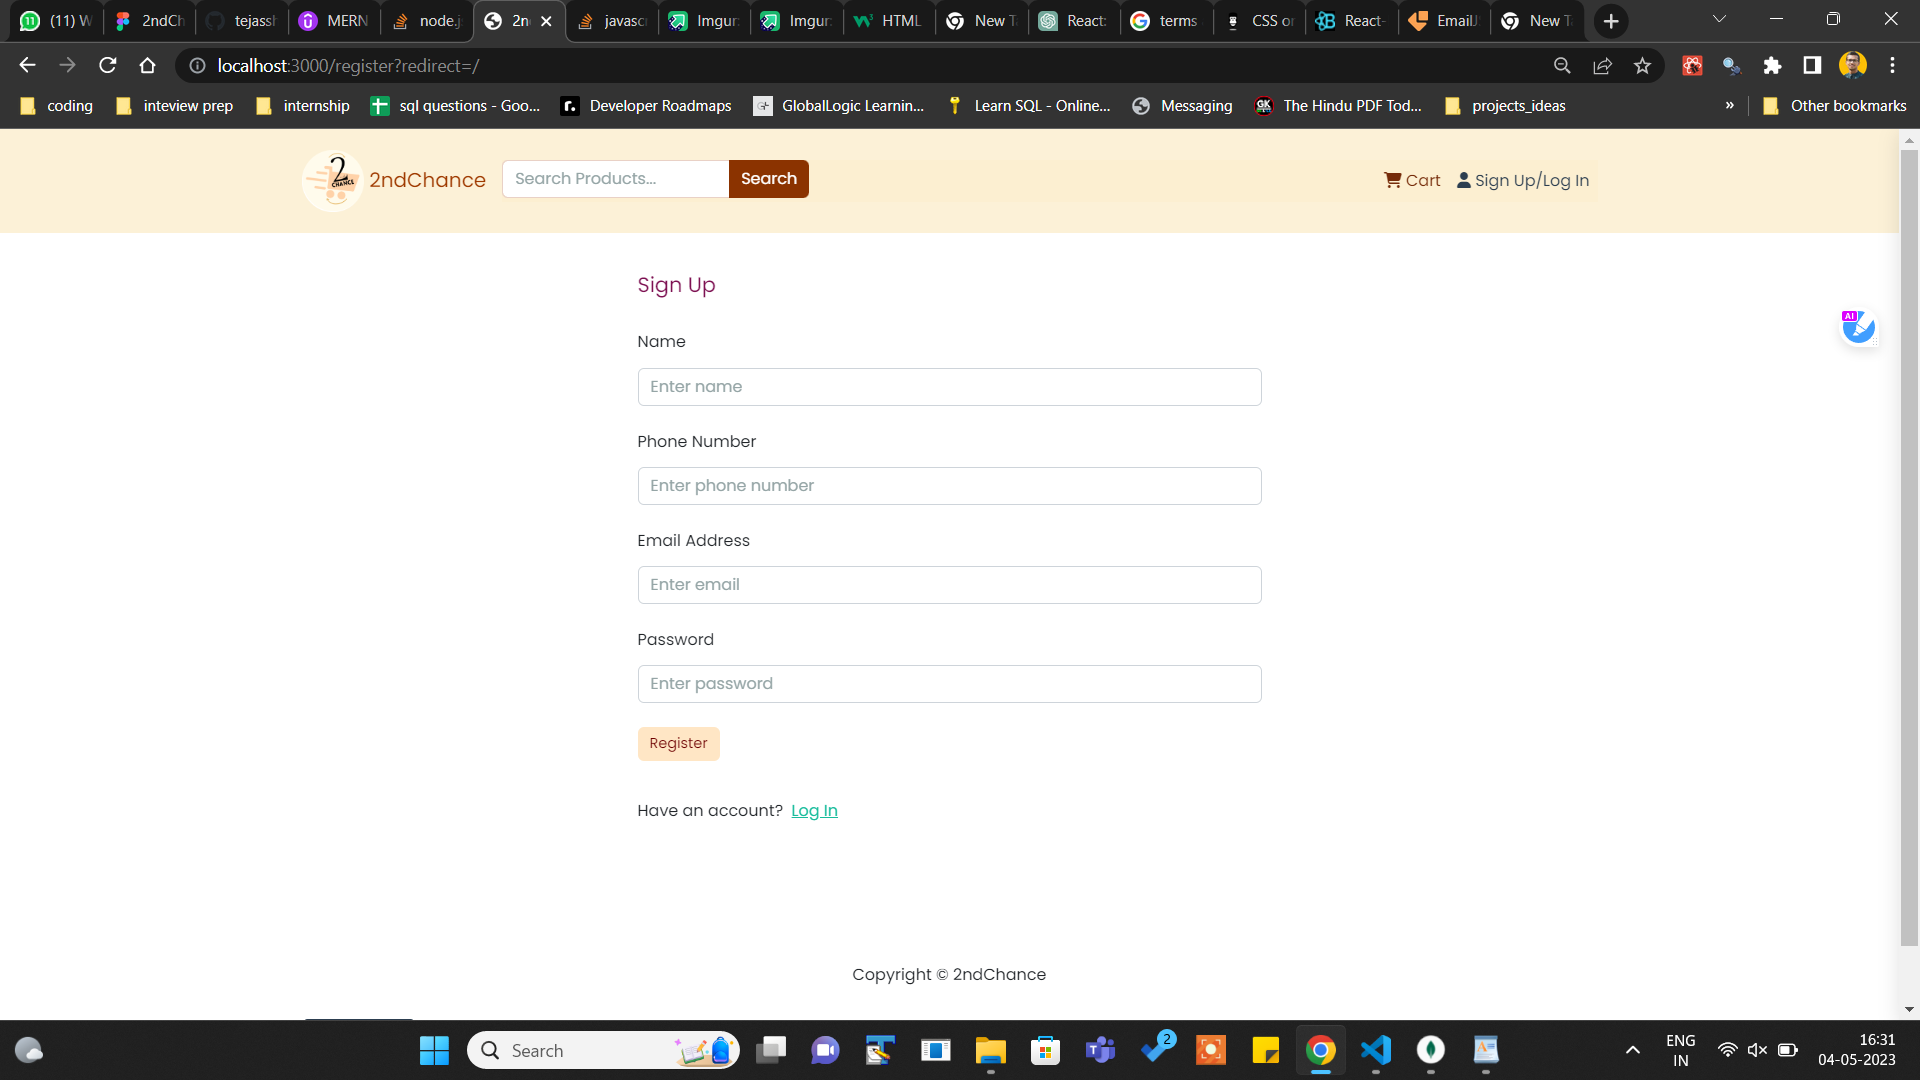
Task: Click the share page icon in address bar
Action: click(x=1602, y=66)
